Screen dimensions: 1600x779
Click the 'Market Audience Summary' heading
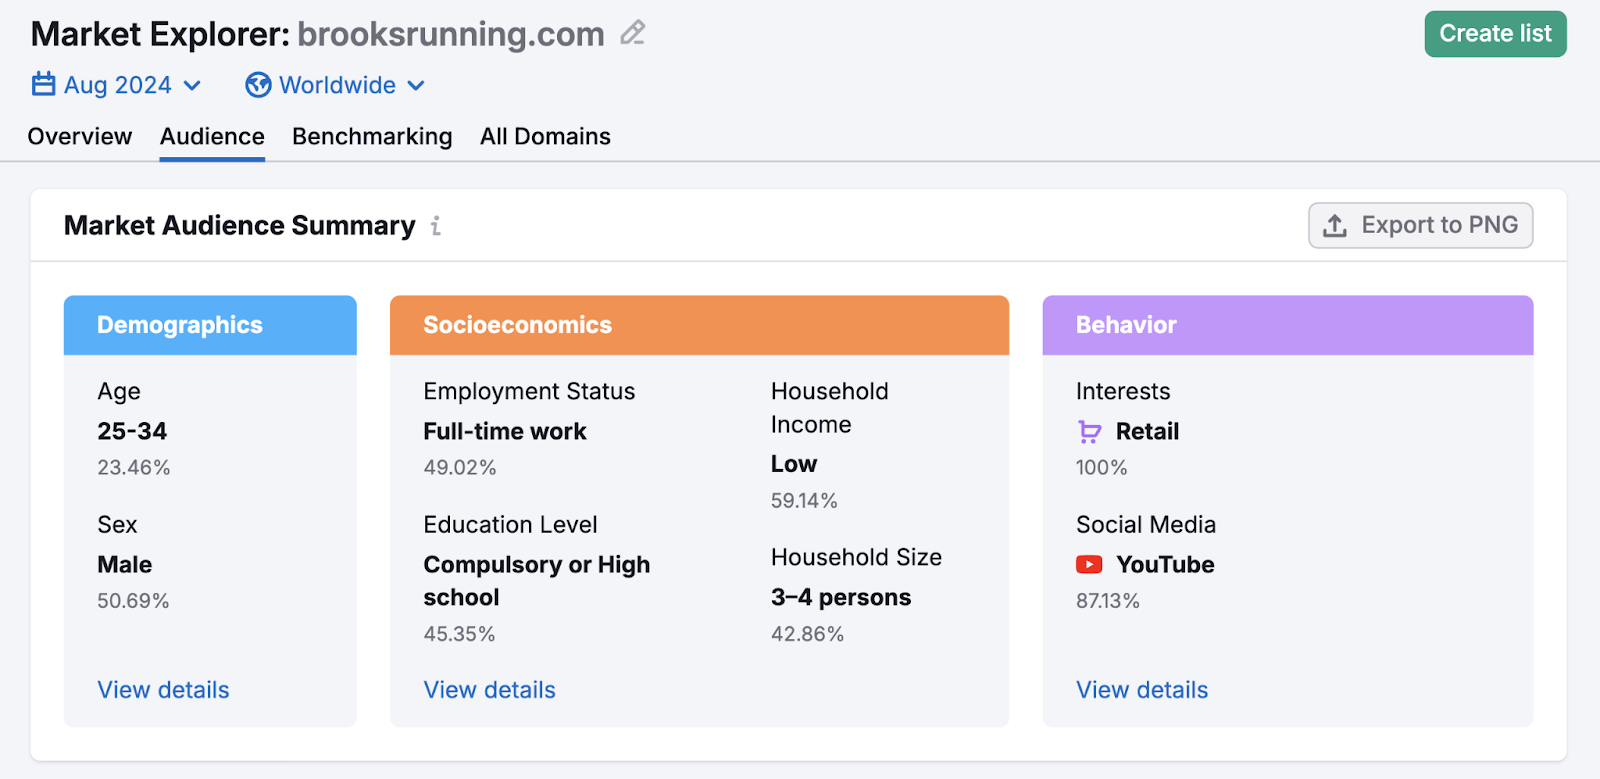(x=240, y=226)
